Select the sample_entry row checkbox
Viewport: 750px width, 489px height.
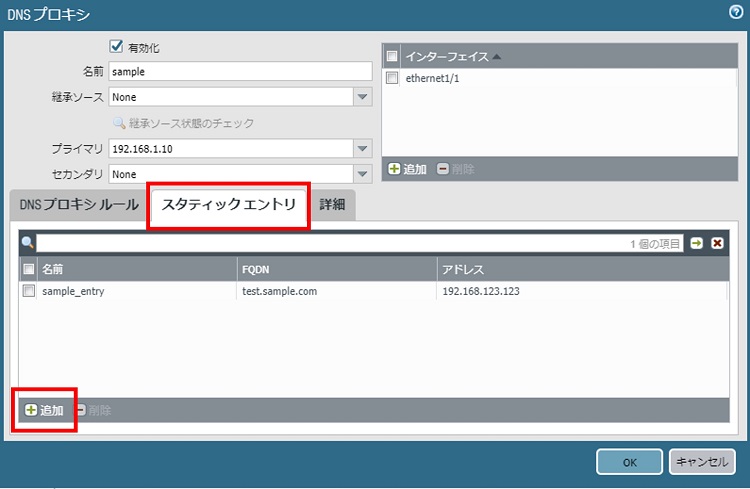pos(29,291)
